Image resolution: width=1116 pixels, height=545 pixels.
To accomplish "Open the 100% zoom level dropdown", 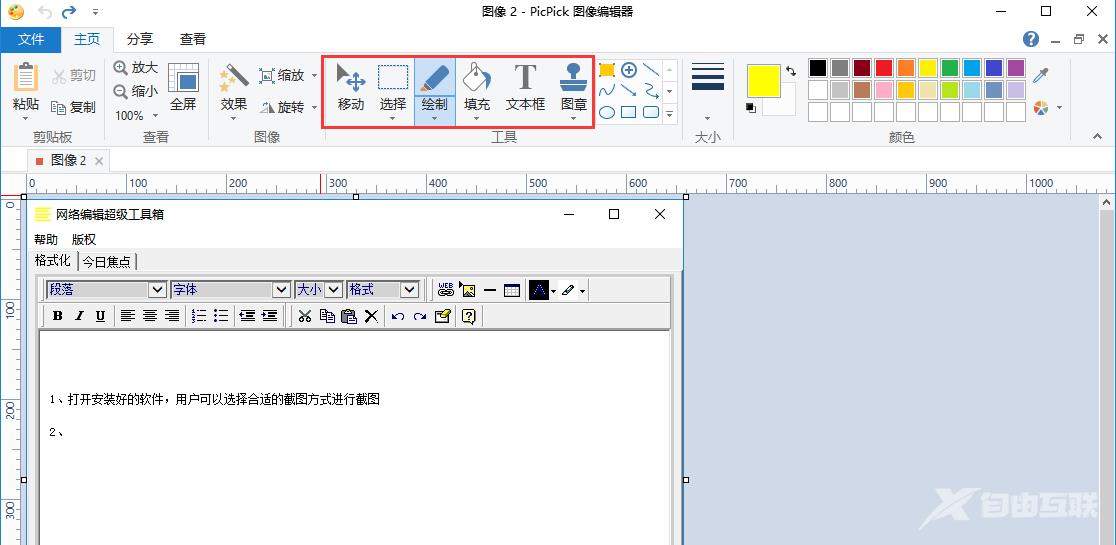I will (x=155, y=115).
